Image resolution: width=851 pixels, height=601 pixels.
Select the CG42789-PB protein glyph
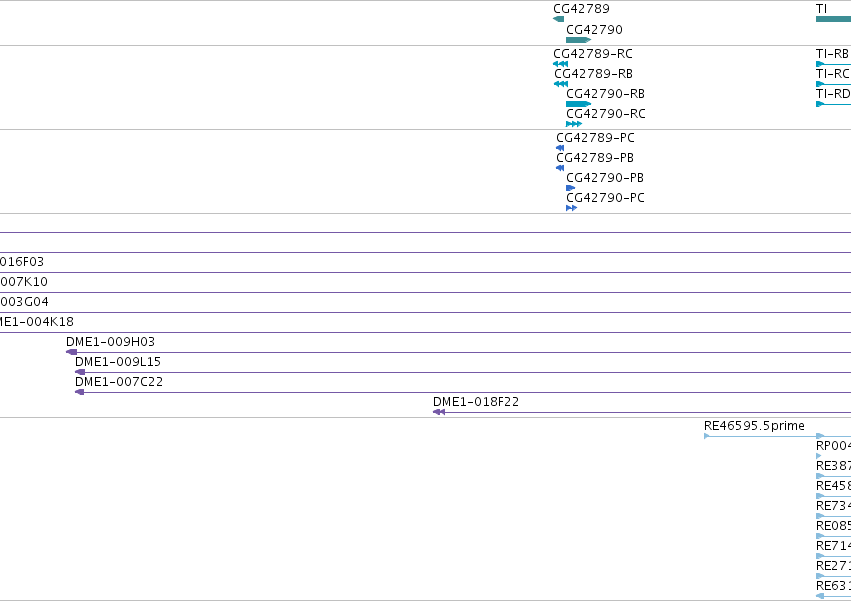[x=560, y=168]
